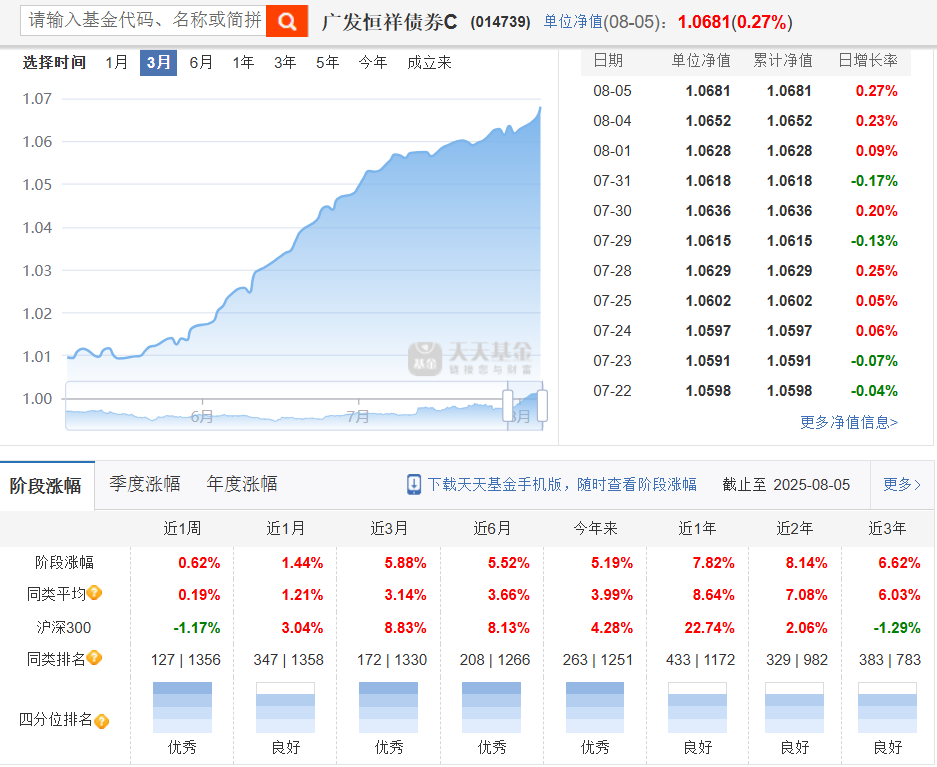
Task: Click the 近3月 stage return 5.88%
Action: click(406, 563)
